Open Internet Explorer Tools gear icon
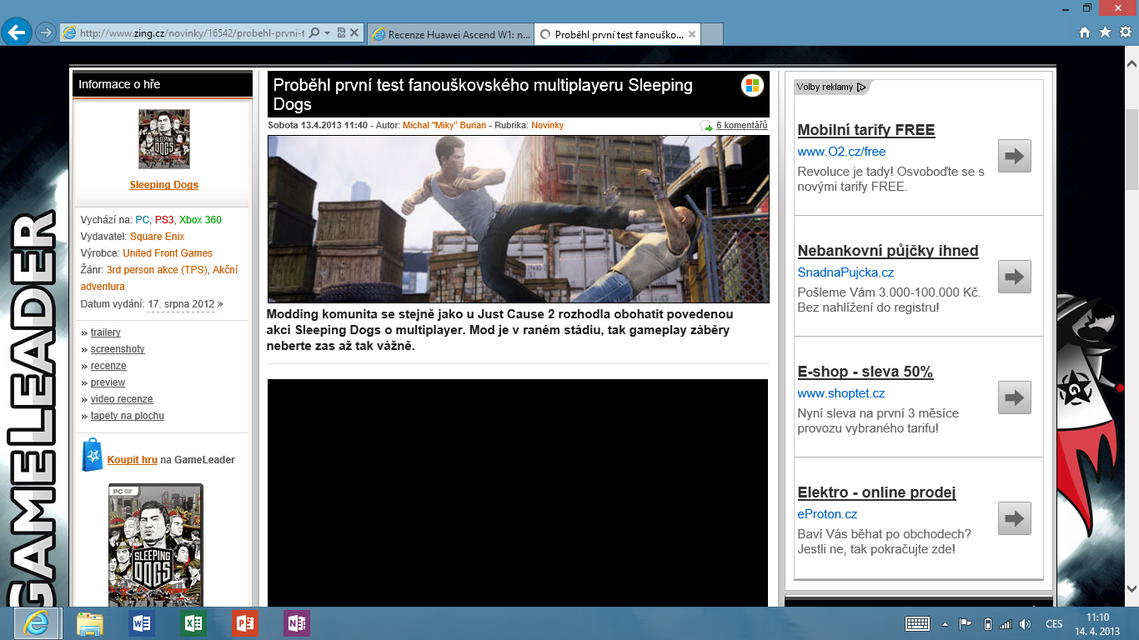This screenshot has height=640, width=1139. tap(1125, 33)
